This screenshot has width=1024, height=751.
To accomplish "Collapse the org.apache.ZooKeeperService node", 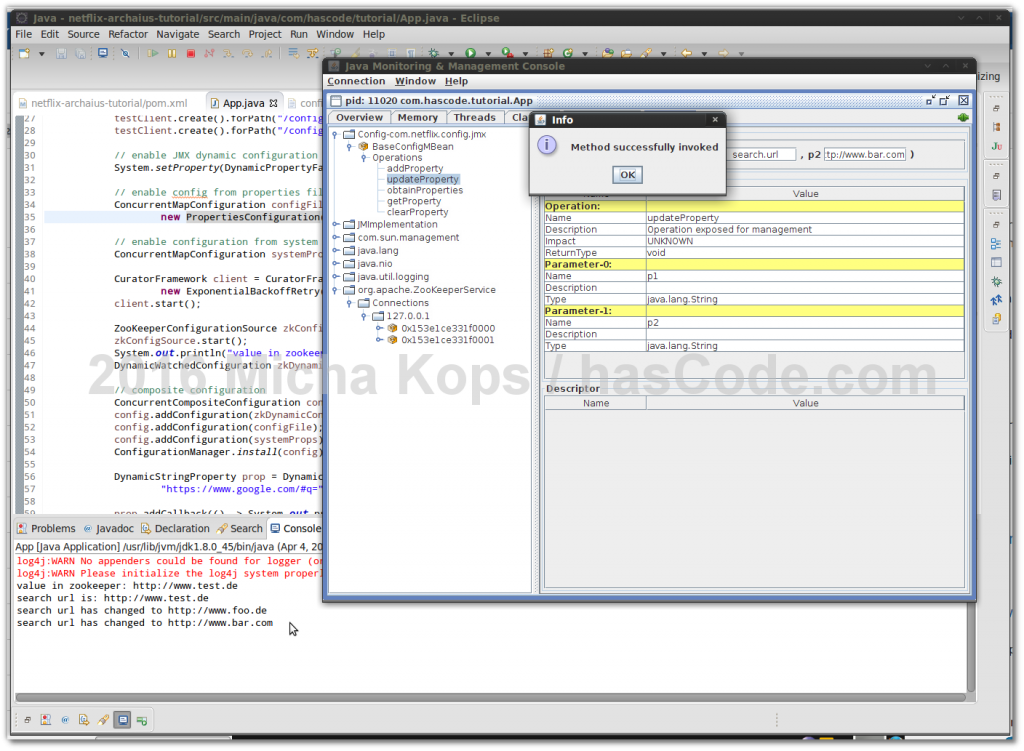I will [x=335, y=290].
